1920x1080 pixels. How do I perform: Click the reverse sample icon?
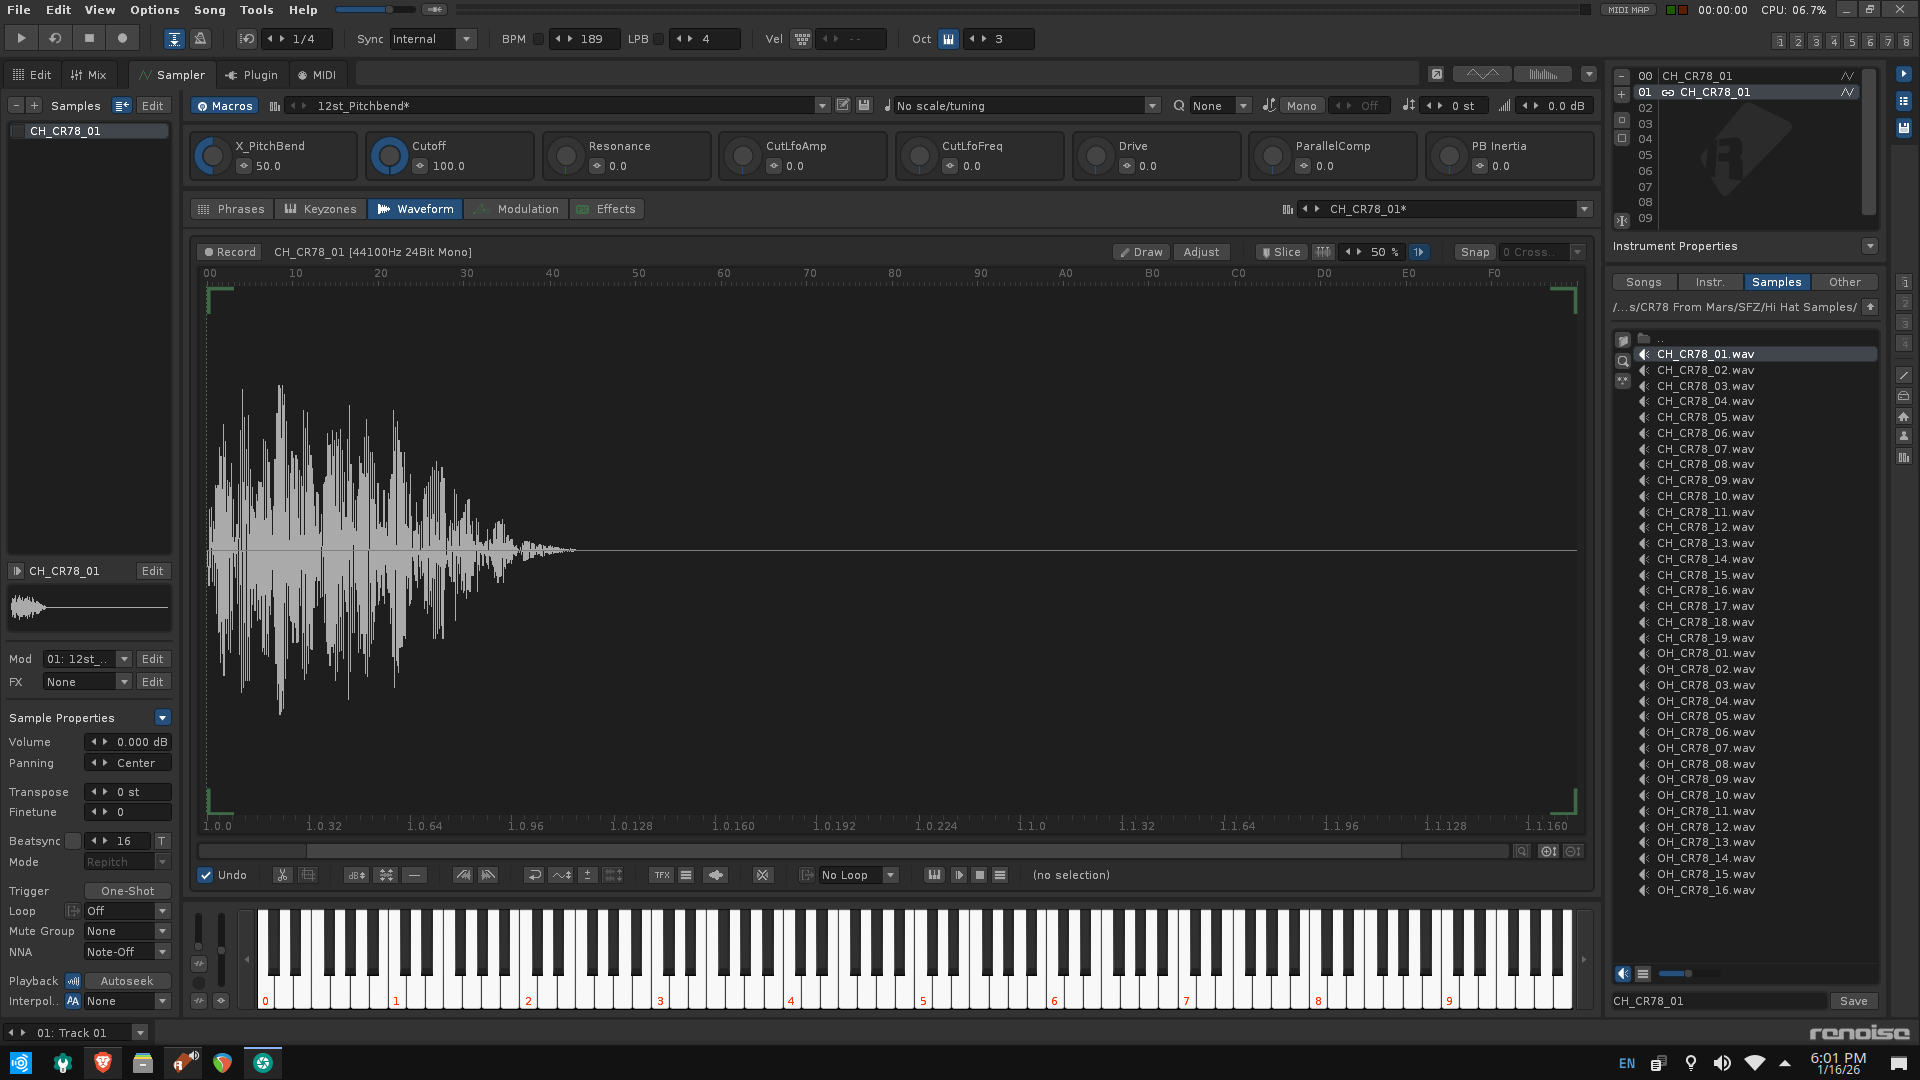535,875
